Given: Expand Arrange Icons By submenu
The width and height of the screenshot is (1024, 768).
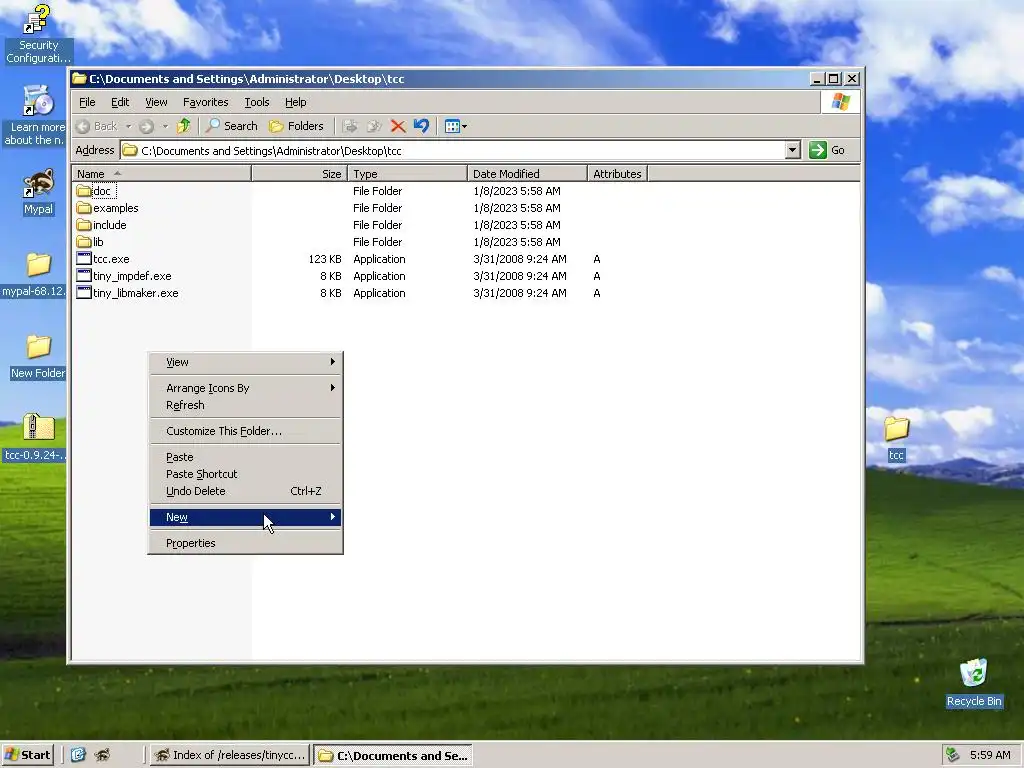Looking at the screenshot, I should pyautogui.click(x=246, y=388).
